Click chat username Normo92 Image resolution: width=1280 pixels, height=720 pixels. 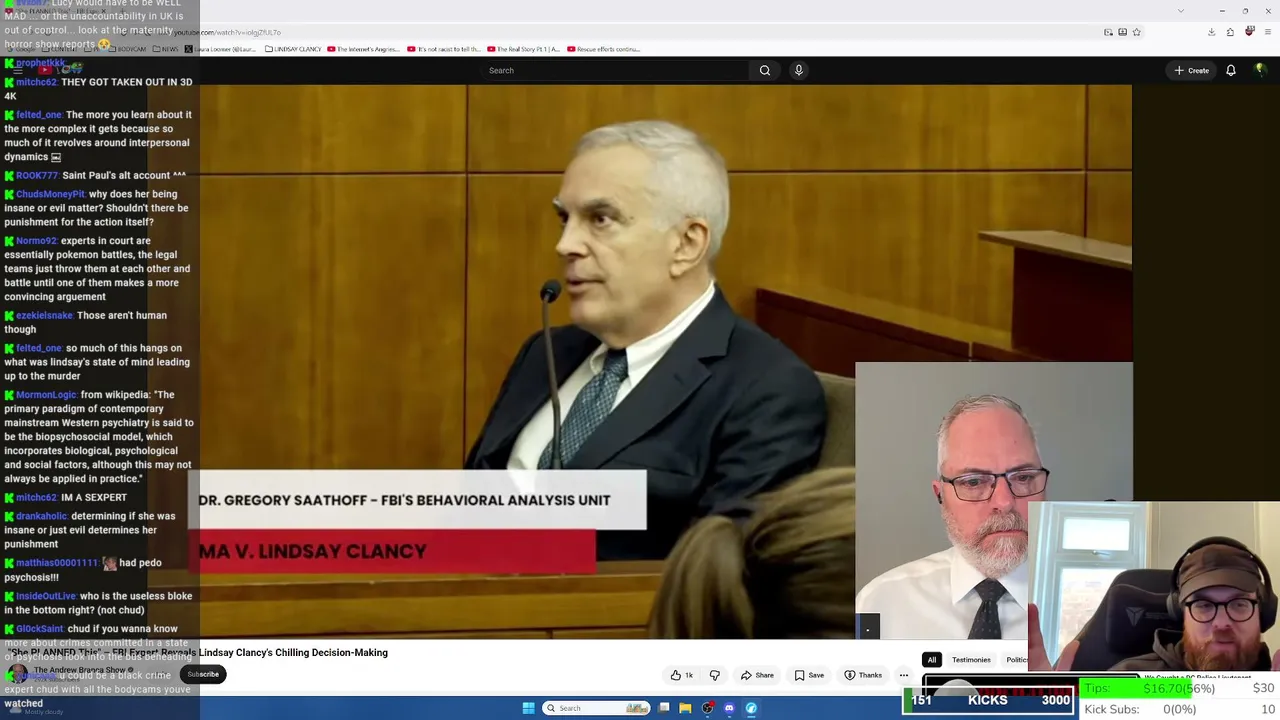pyautogui.click(x=36, y=241)
